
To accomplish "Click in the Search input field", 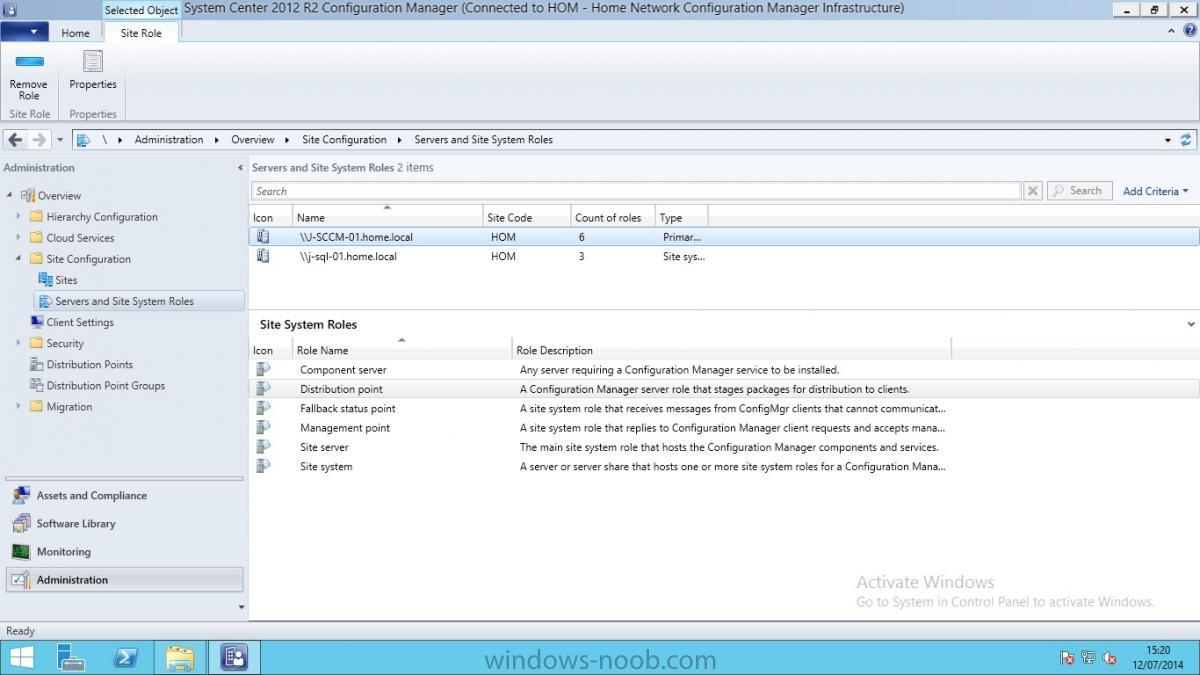I will coord(636,191).
